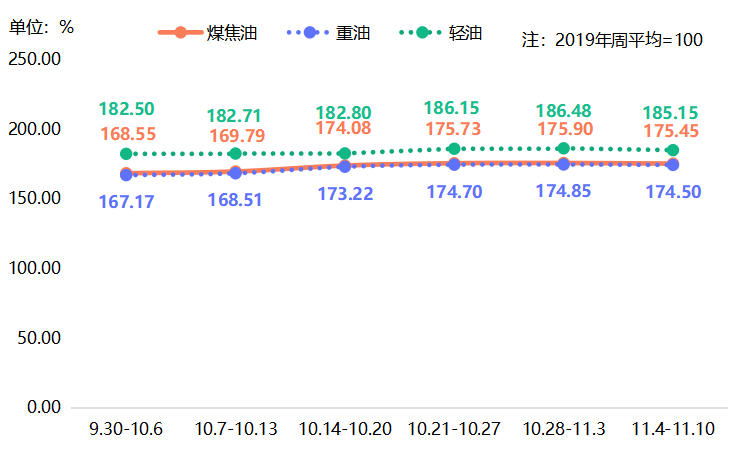Click the x-axis label 11.4-11.10
Screen dimensions: 737x449
[673, 429]
